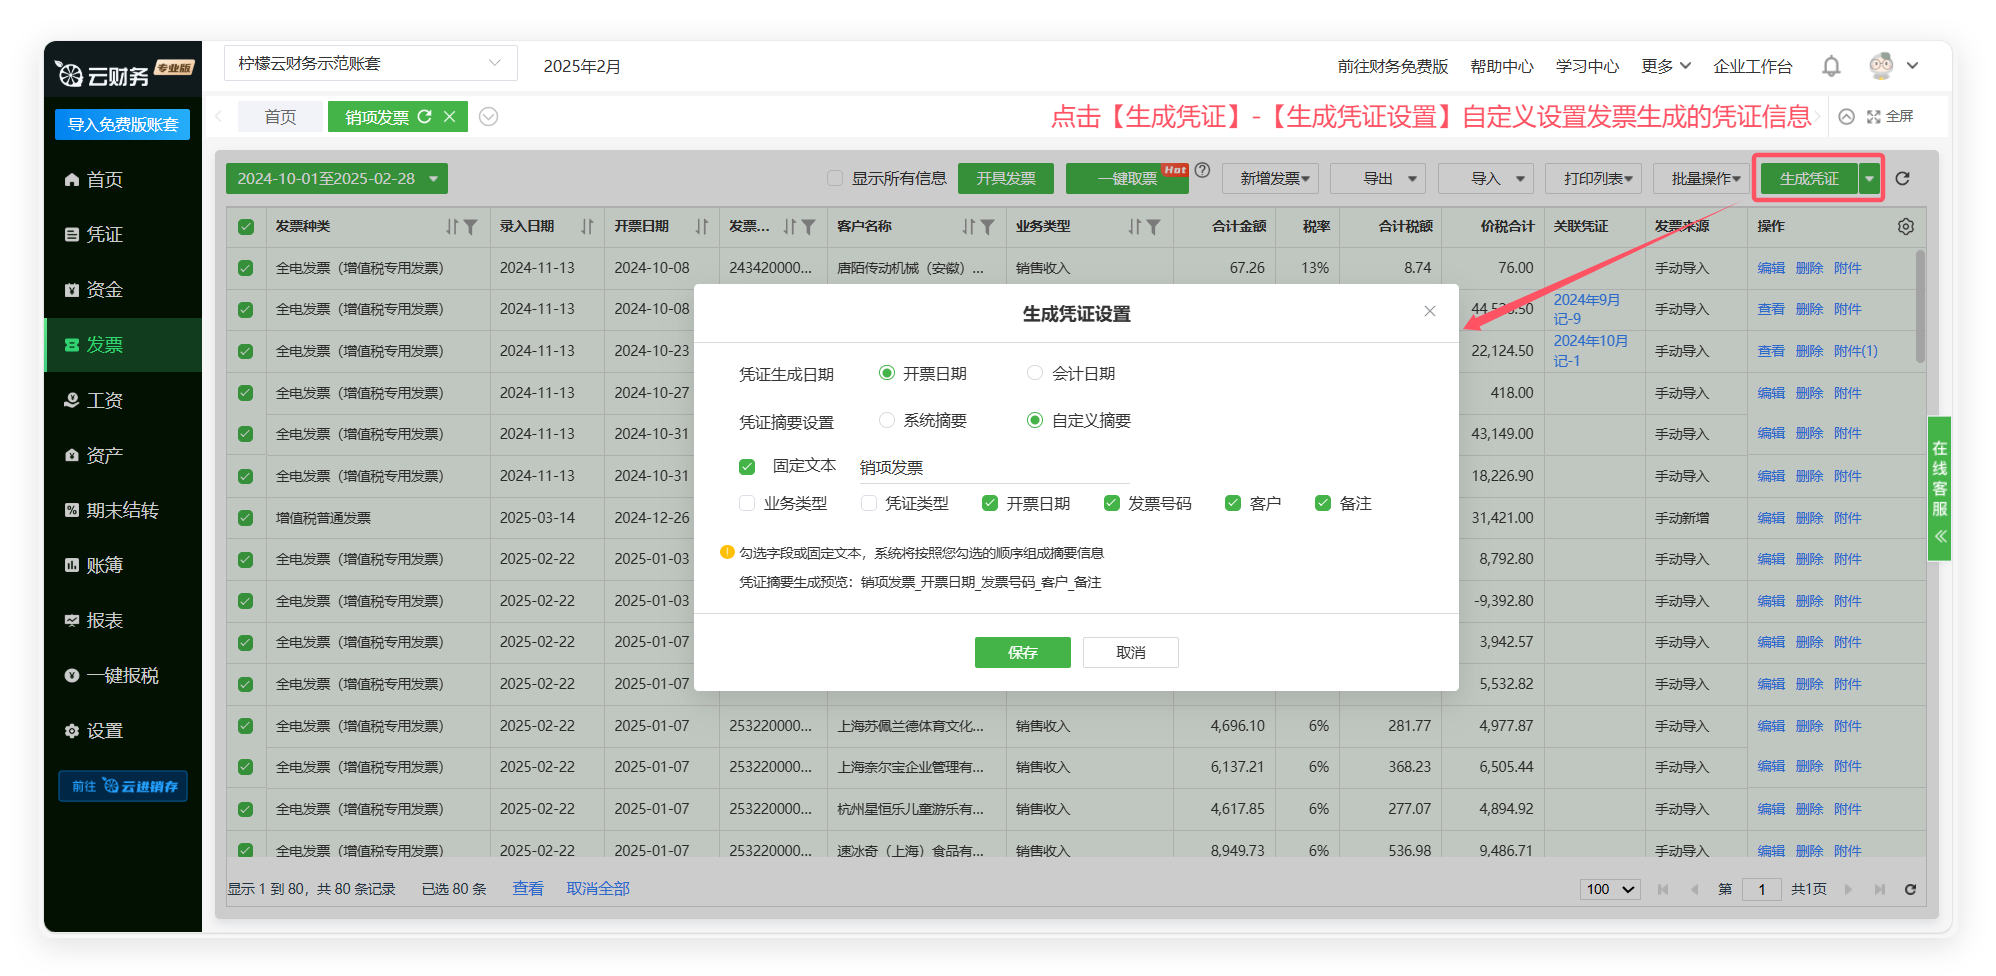Expand the 生成凭证 dropdown arrow
Image resolution: width=1996 pixels, height=976 pixels.
1869,179
